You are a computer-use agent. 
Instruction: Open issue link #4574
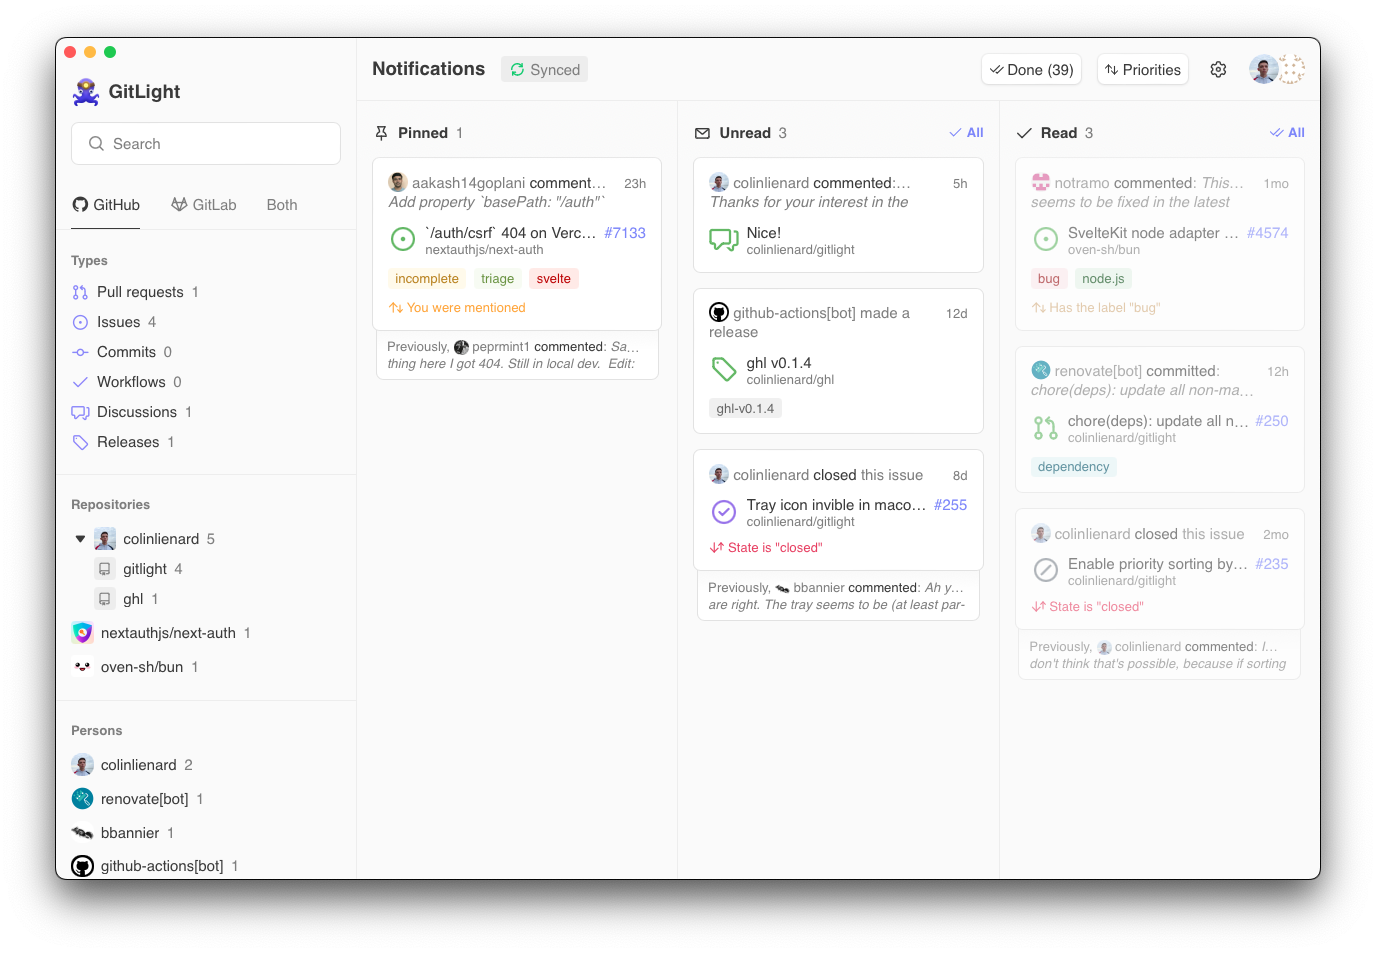coord(1267,233)
